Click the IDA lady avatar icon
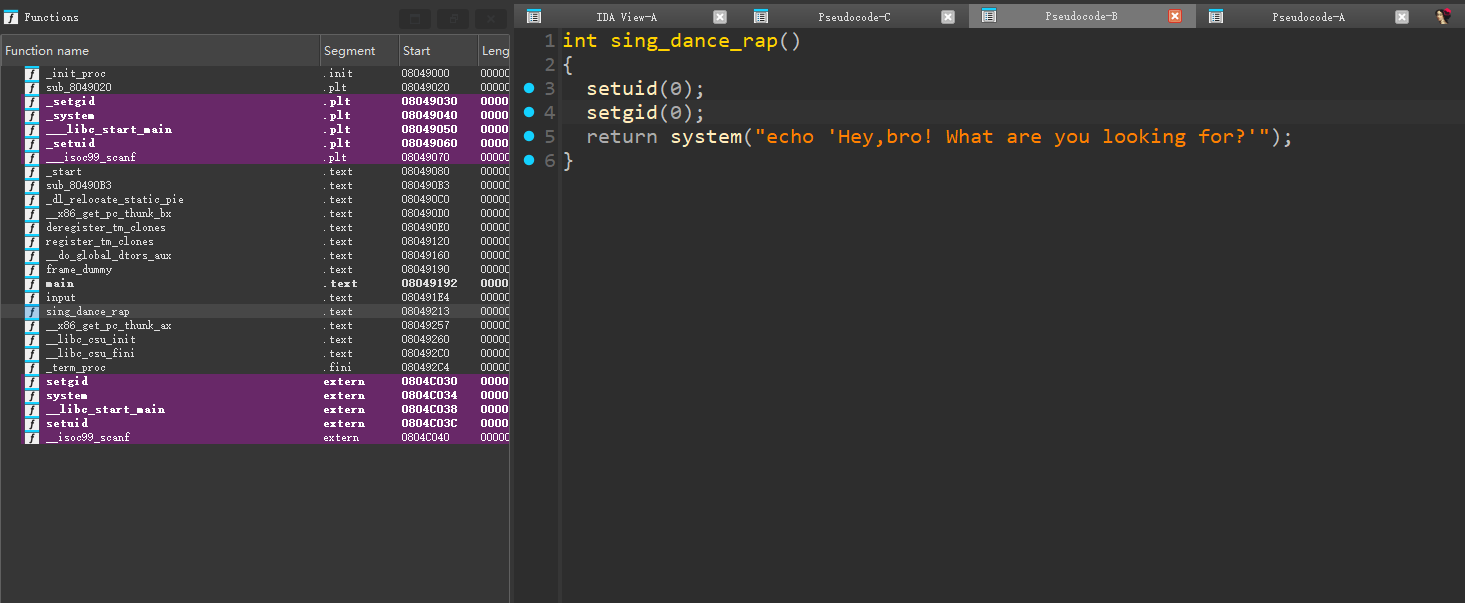The width and height of the screenshot is (1465, 603). [x=1443, y=17]
